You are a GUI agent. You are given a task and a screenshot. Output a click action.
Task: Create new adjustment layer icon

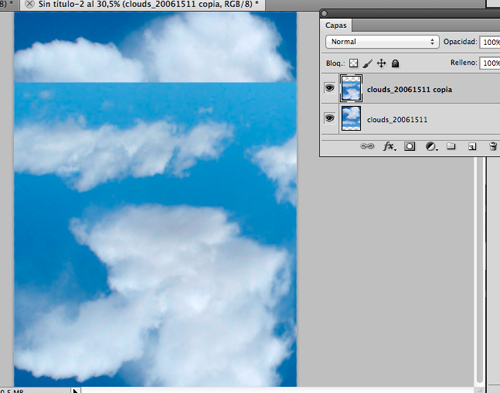[x=431, y=146]
